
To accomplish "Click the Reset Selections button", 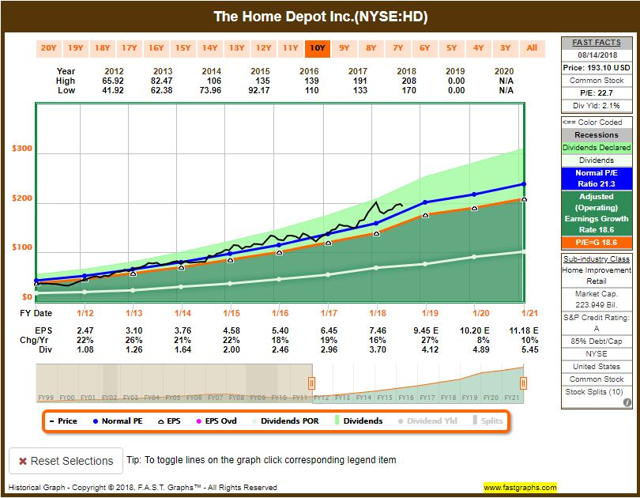I will pos(66,461).
